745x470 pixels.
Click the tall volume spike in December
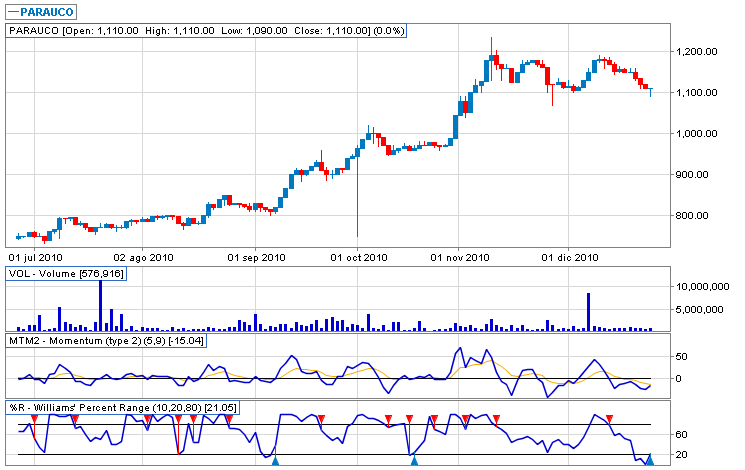click(589, 311)
